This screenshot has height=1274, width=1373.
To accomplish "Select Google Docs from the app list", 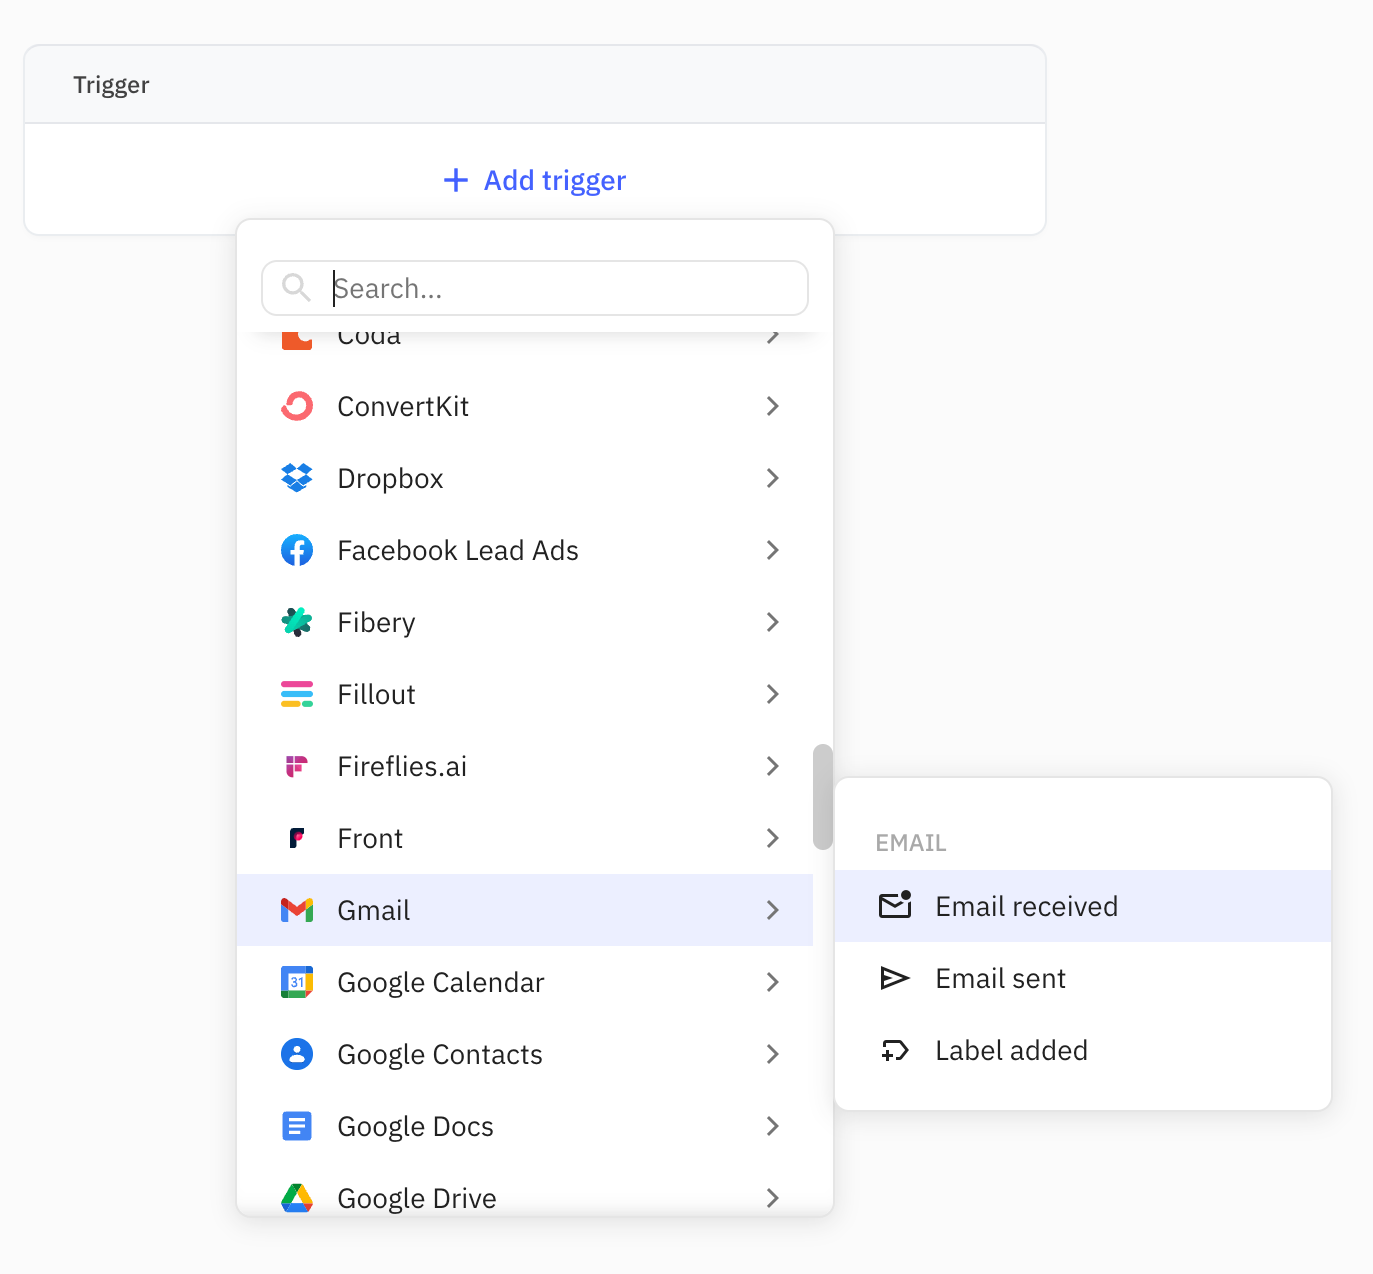I will 525,1126.
